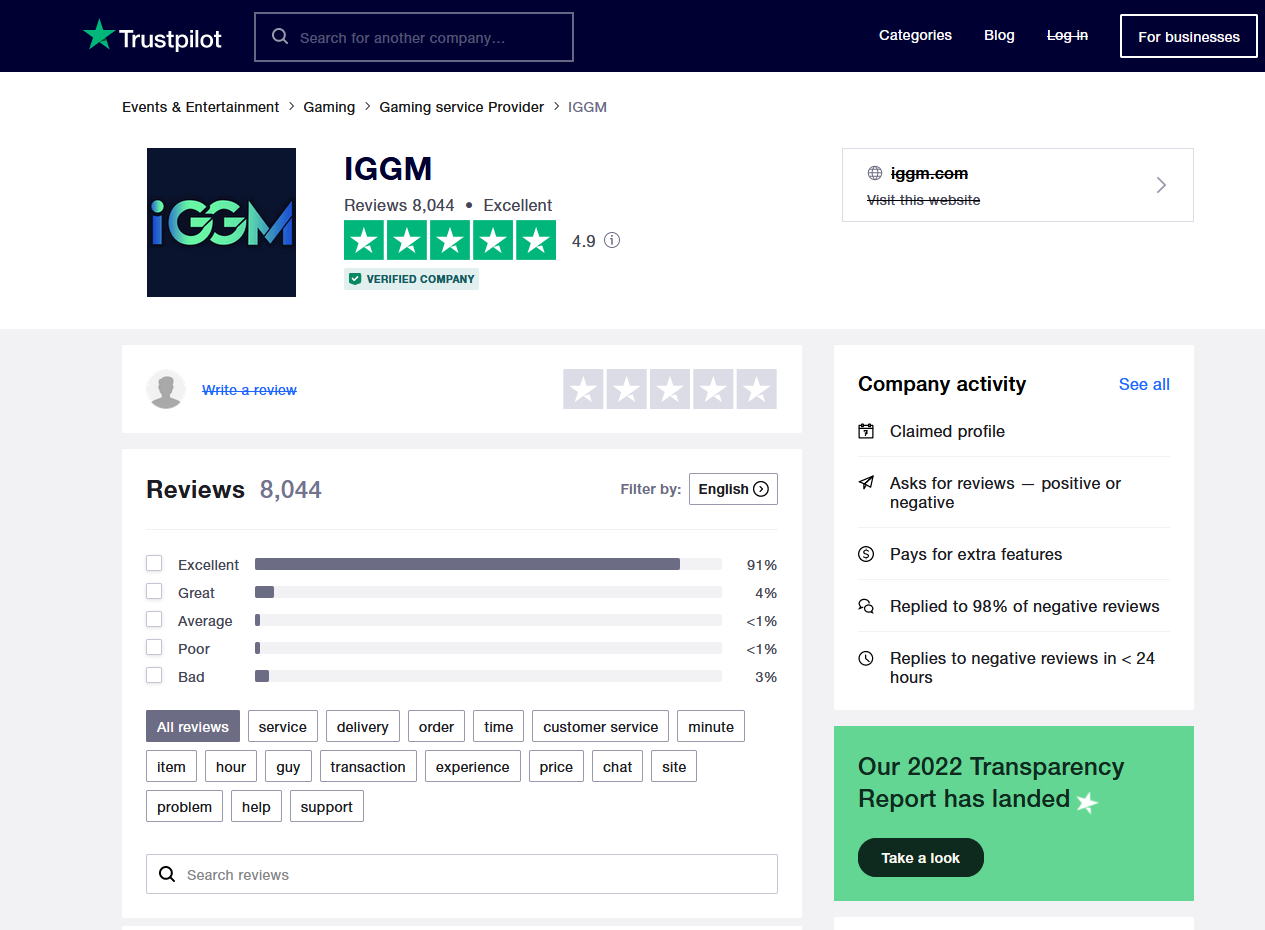Filter reviews by the transaction tag
The height and width of the screenshot is (930, 1265).
[x=368, y=767]
